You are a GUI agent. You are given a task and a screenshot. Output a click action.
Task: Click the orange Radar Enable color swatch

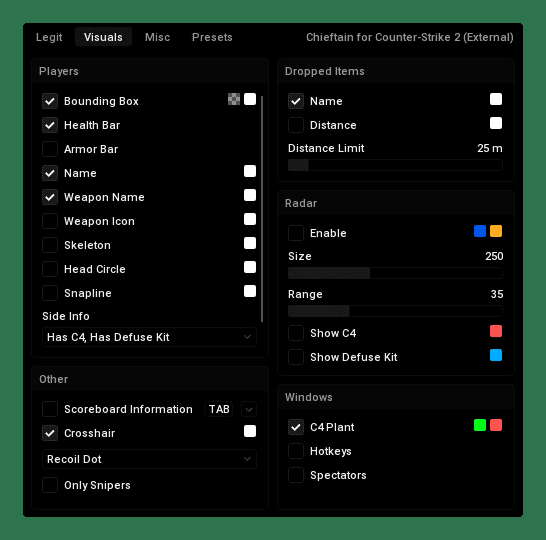pos(496,231)
